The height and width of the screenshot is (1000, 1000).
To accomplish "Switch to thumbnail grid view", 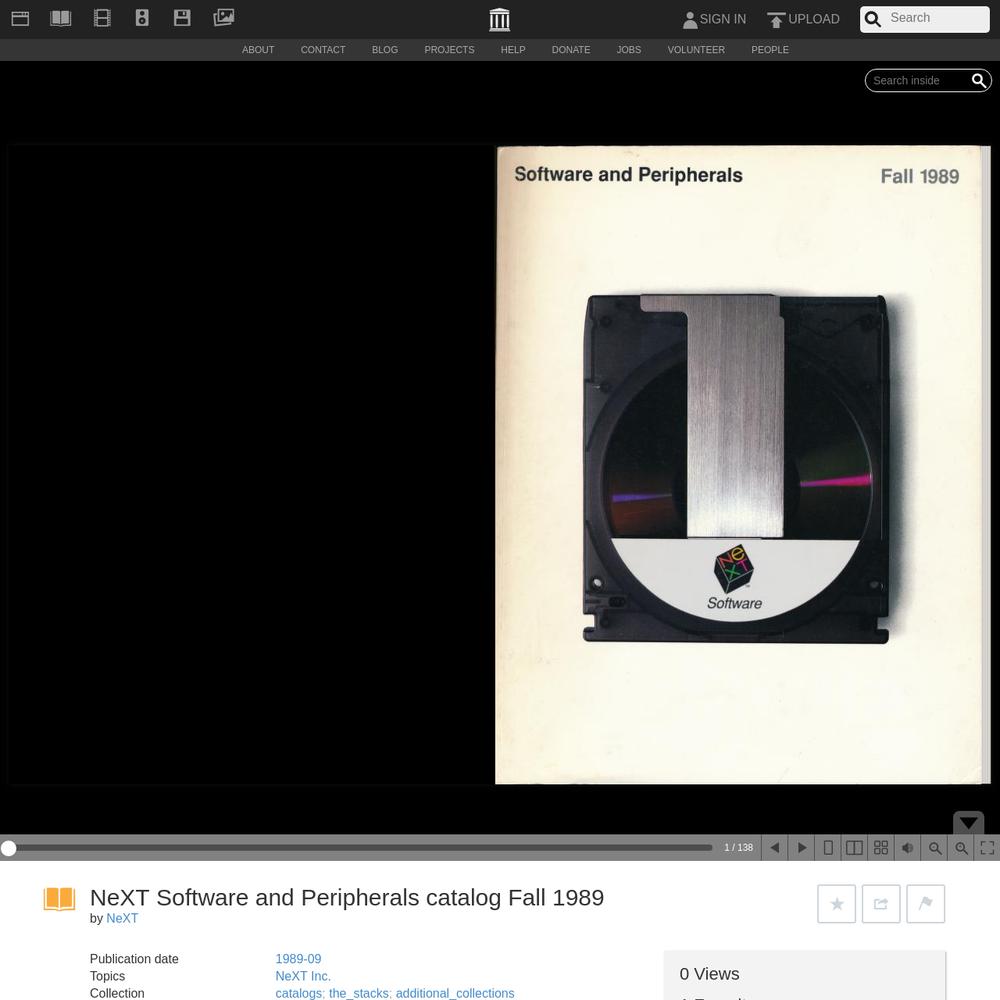I will (881, 848).
